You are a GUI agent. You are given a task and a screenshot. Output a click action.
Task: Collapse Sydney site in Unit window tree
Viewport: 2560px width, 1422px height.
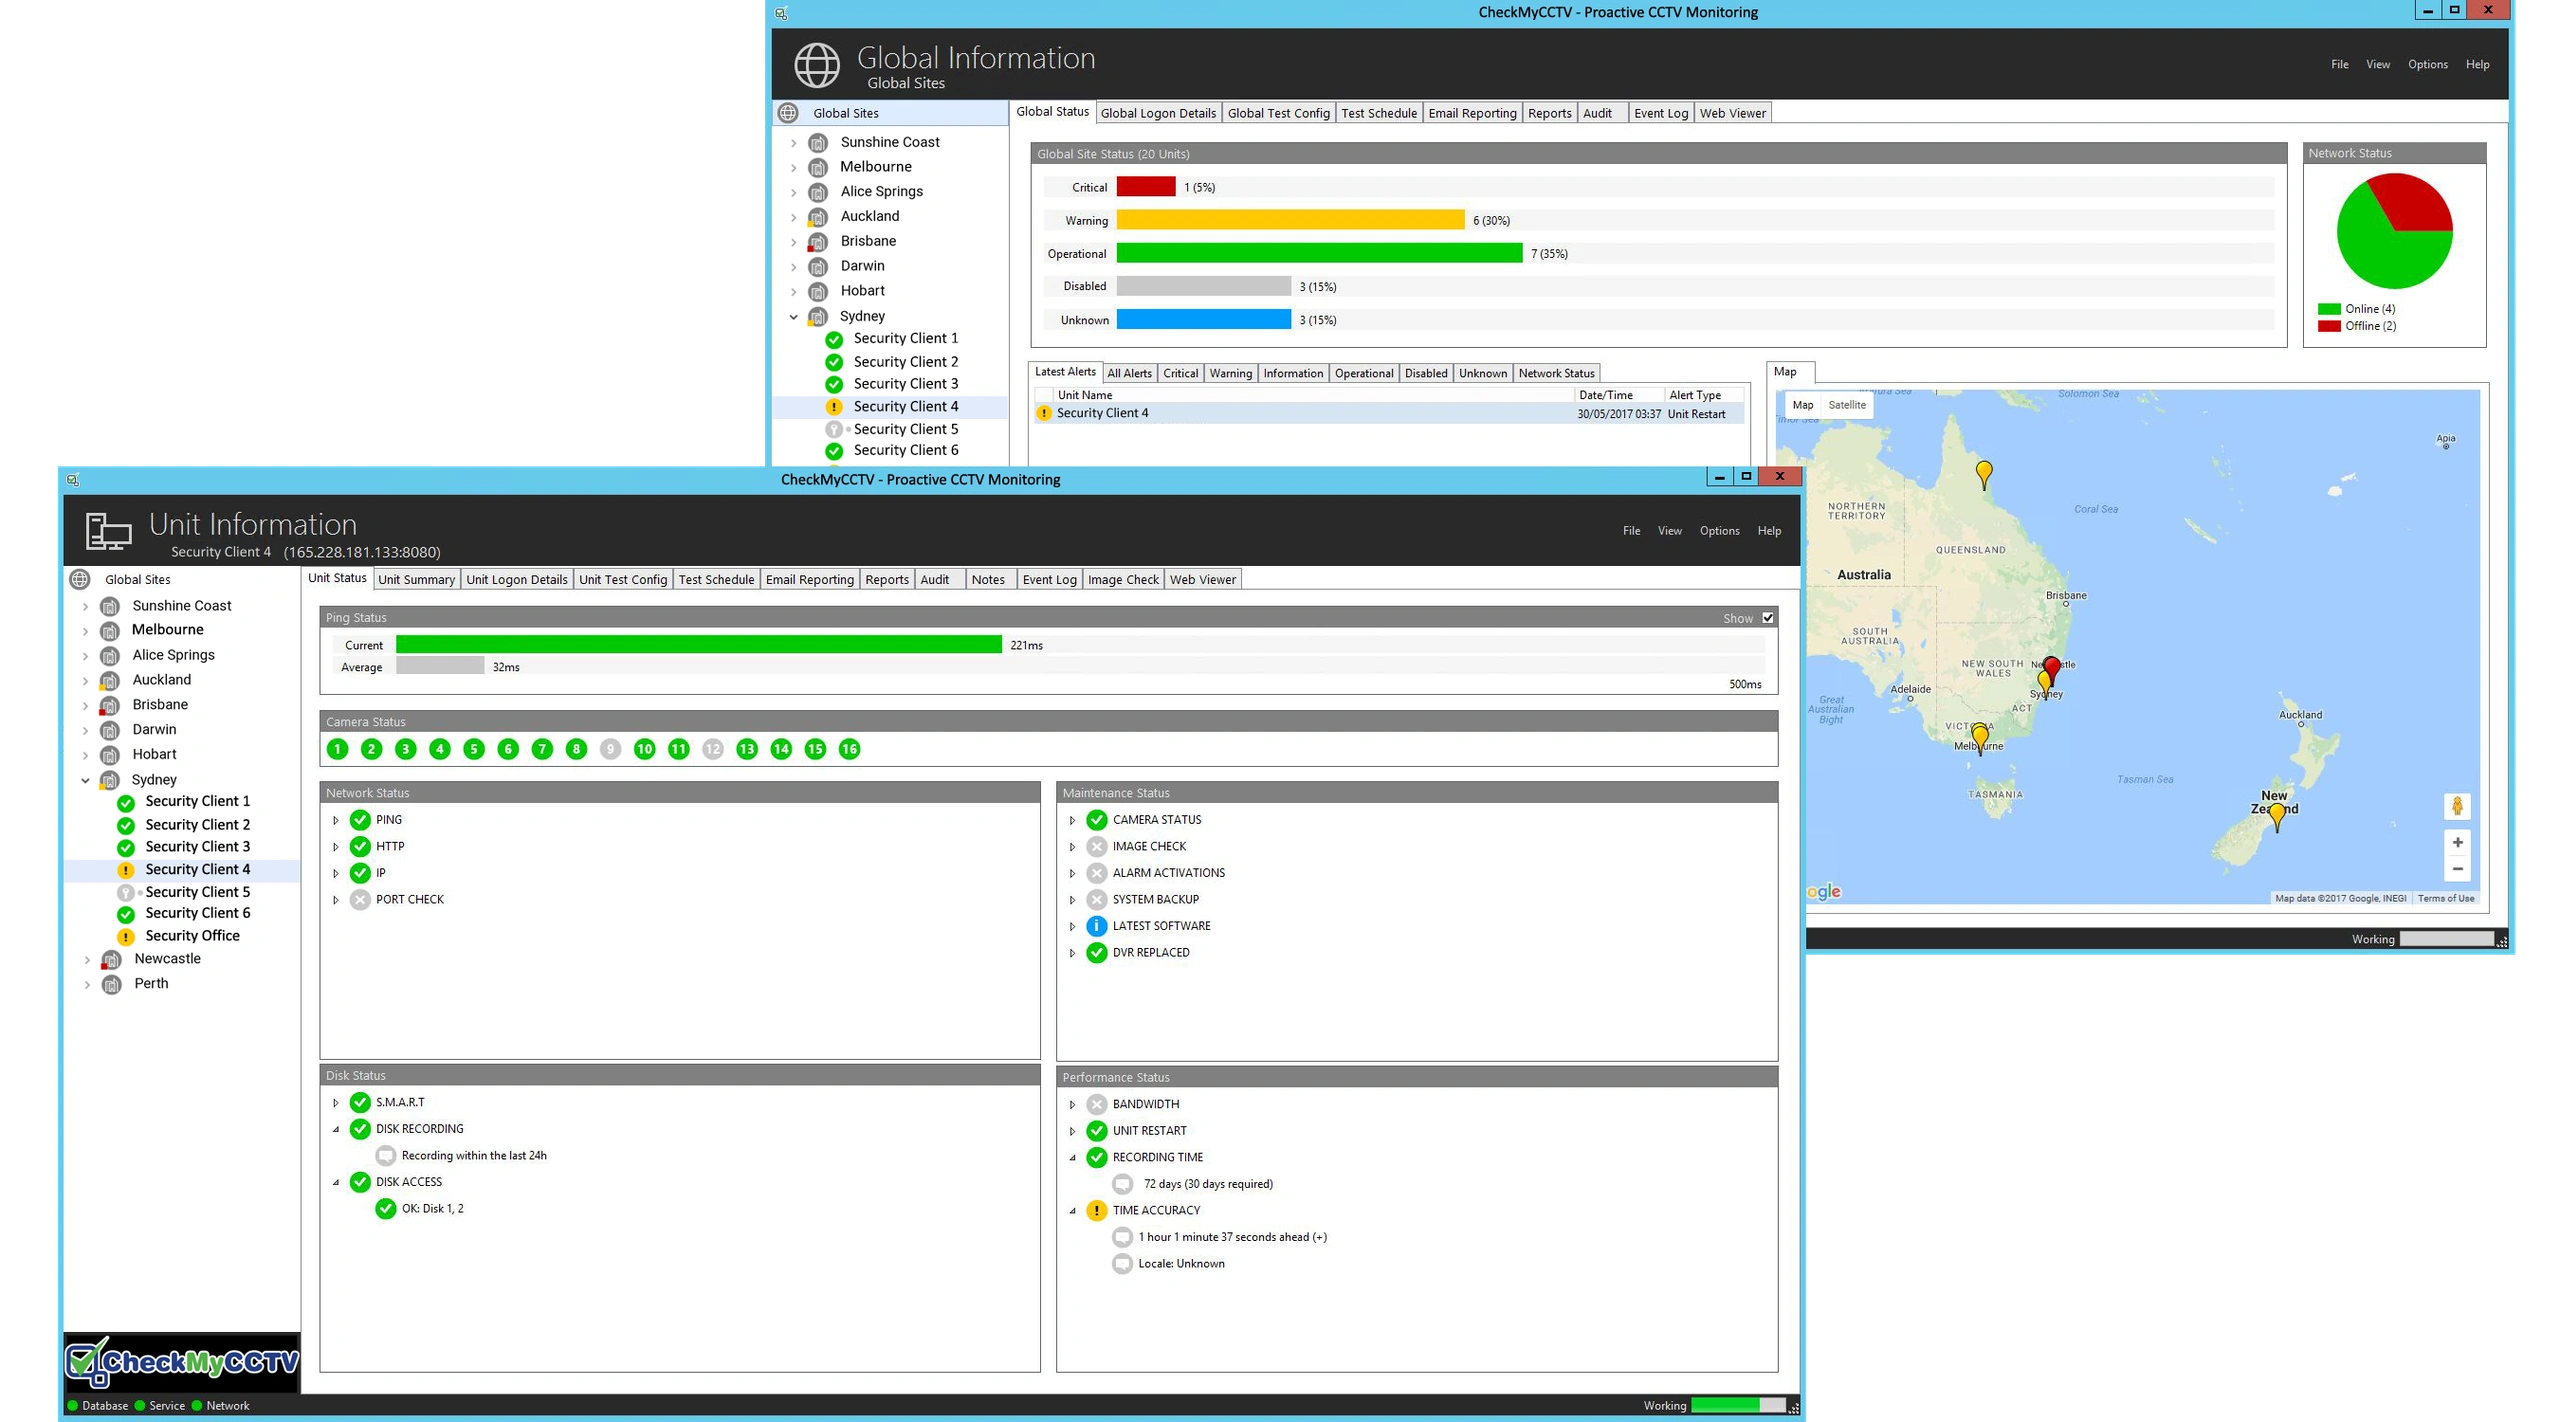[85, 780]
